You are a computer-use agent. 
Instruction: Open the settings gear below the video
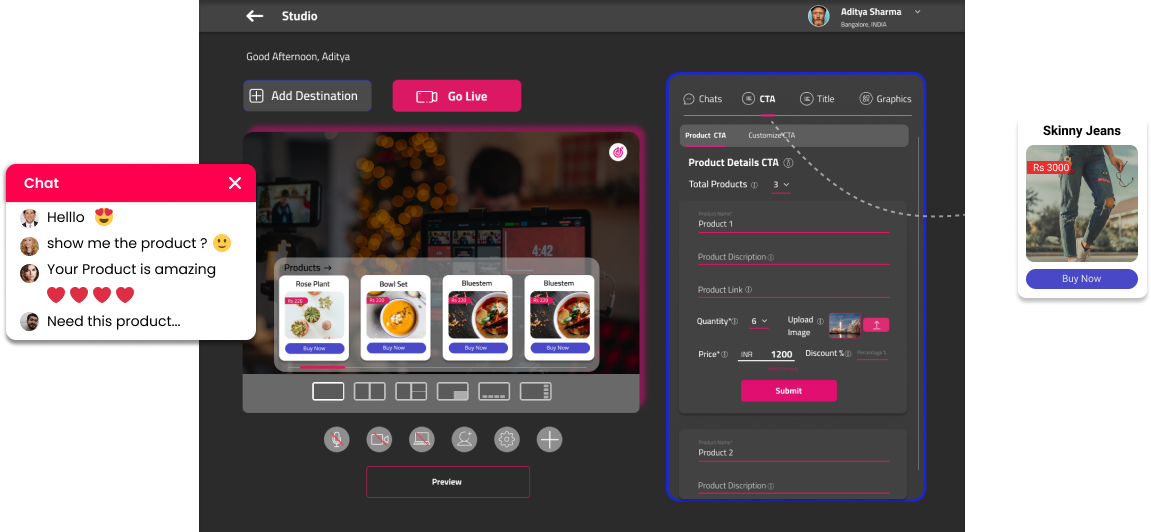tap(507, 439)
